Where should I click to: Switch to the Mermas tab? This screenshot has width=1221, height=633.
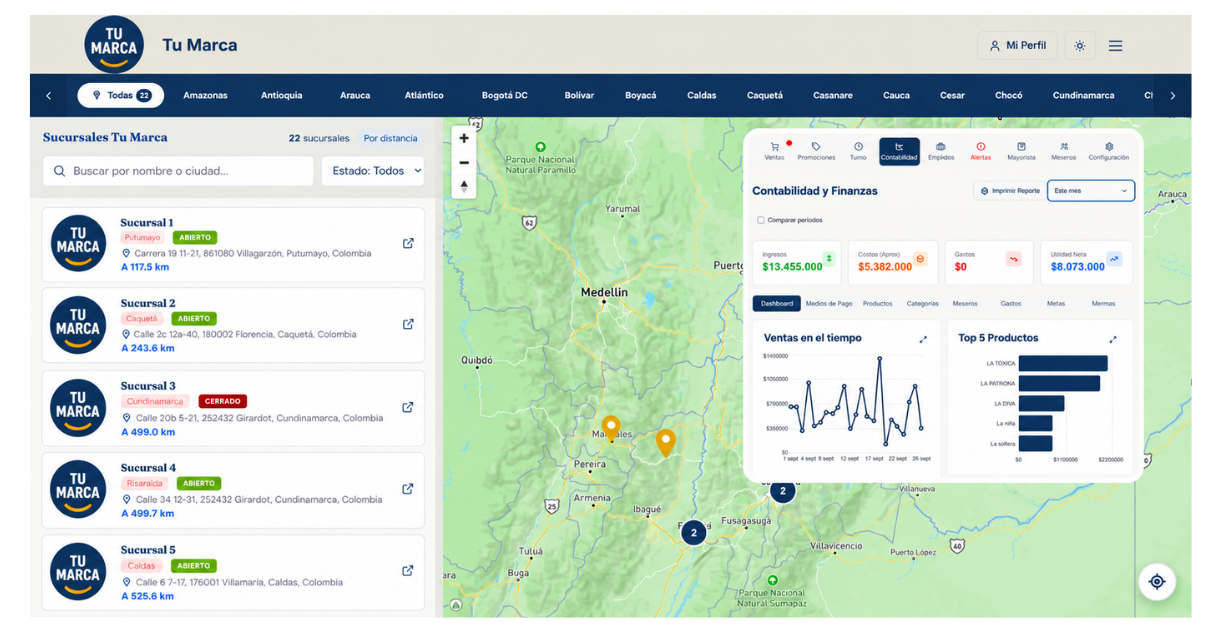click(1103, 303)
